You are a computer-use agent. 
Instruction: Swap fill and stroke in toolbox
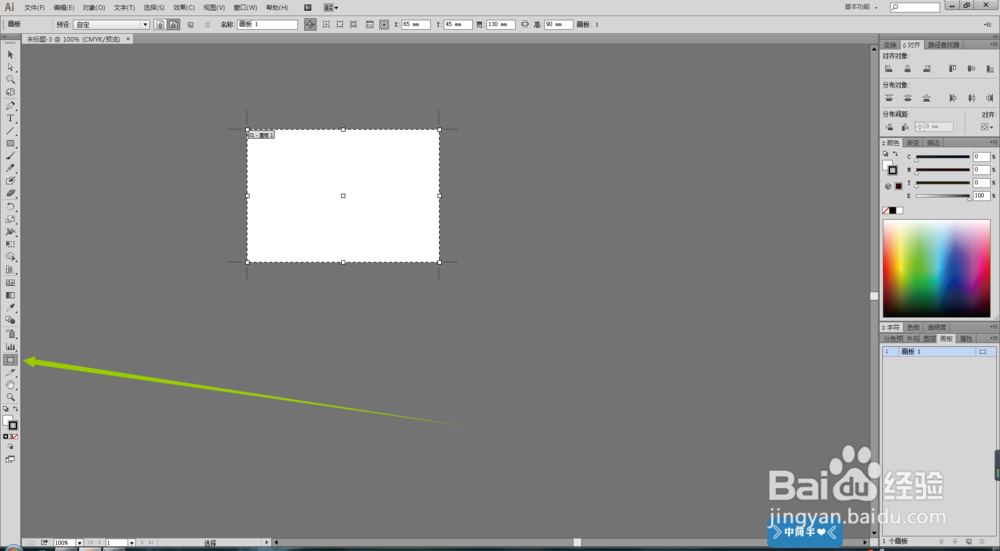click(15, 408)
